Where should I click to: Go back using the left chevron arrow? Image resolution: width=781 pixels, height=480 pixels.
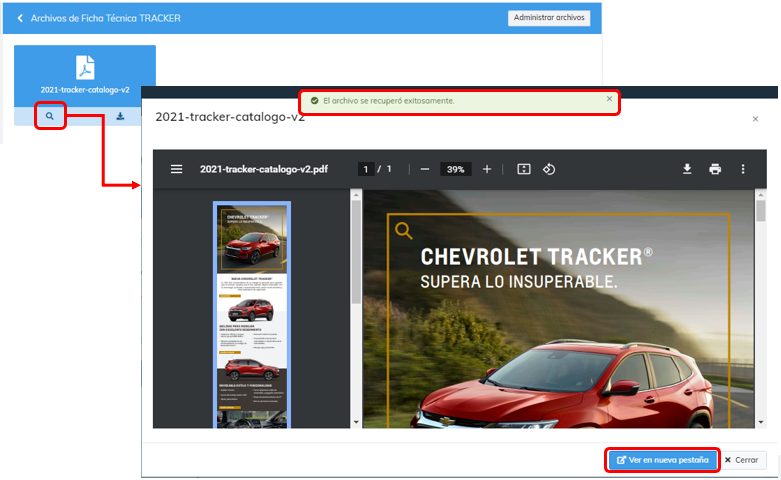pyautogui.click(x=19, y=18)
